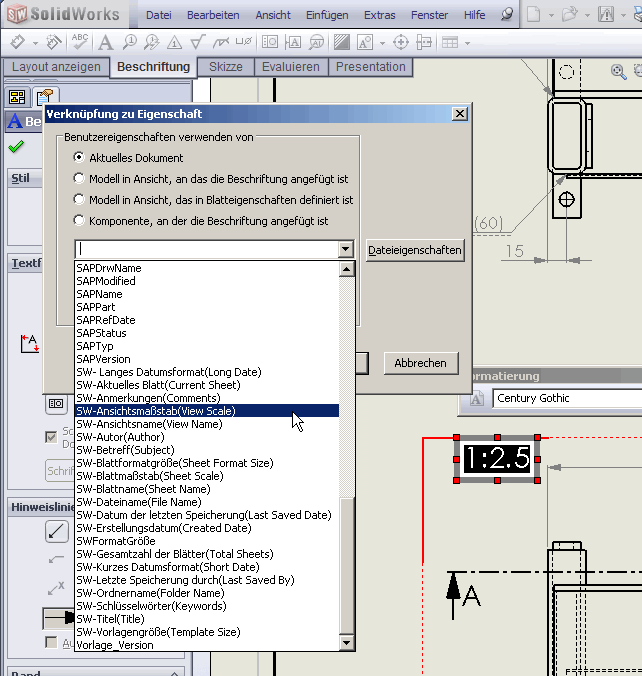Click the green checkmark to confirm annotation
The image size is (642, 676).
15,147
